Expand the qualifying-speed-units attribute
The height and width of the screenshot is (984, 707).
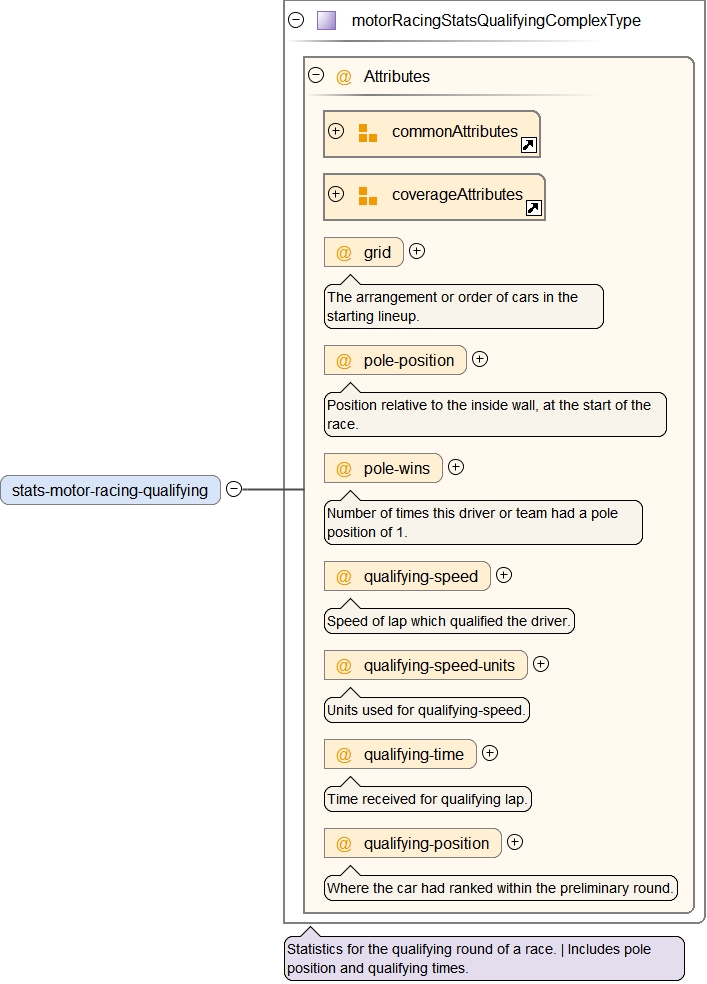coord(541,663)
